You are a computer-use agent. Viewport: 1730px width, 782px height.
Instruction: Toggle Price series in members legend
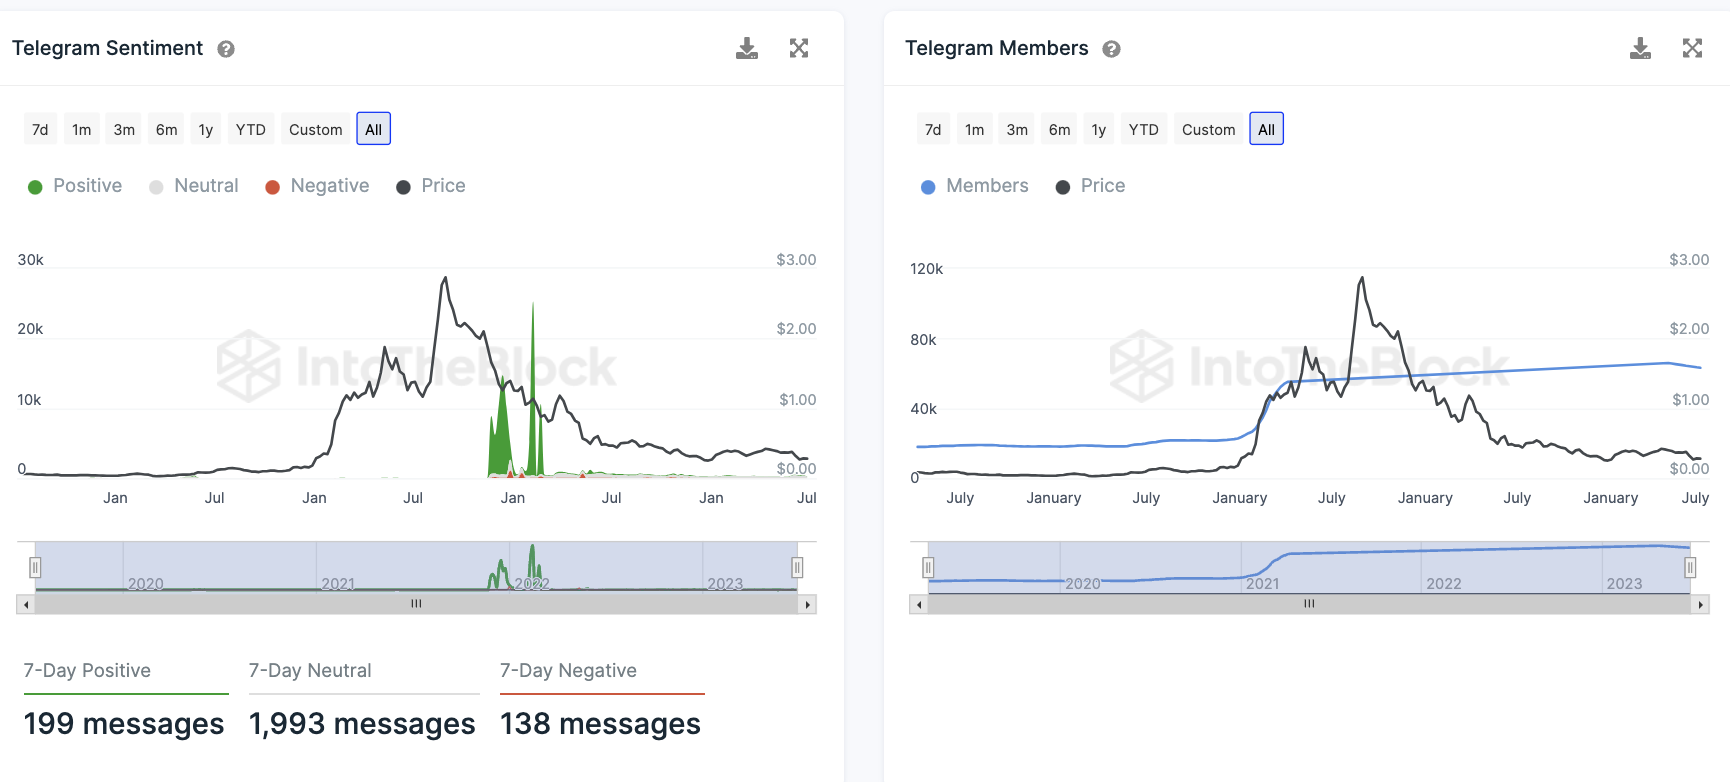click(x=1091, y=186)
